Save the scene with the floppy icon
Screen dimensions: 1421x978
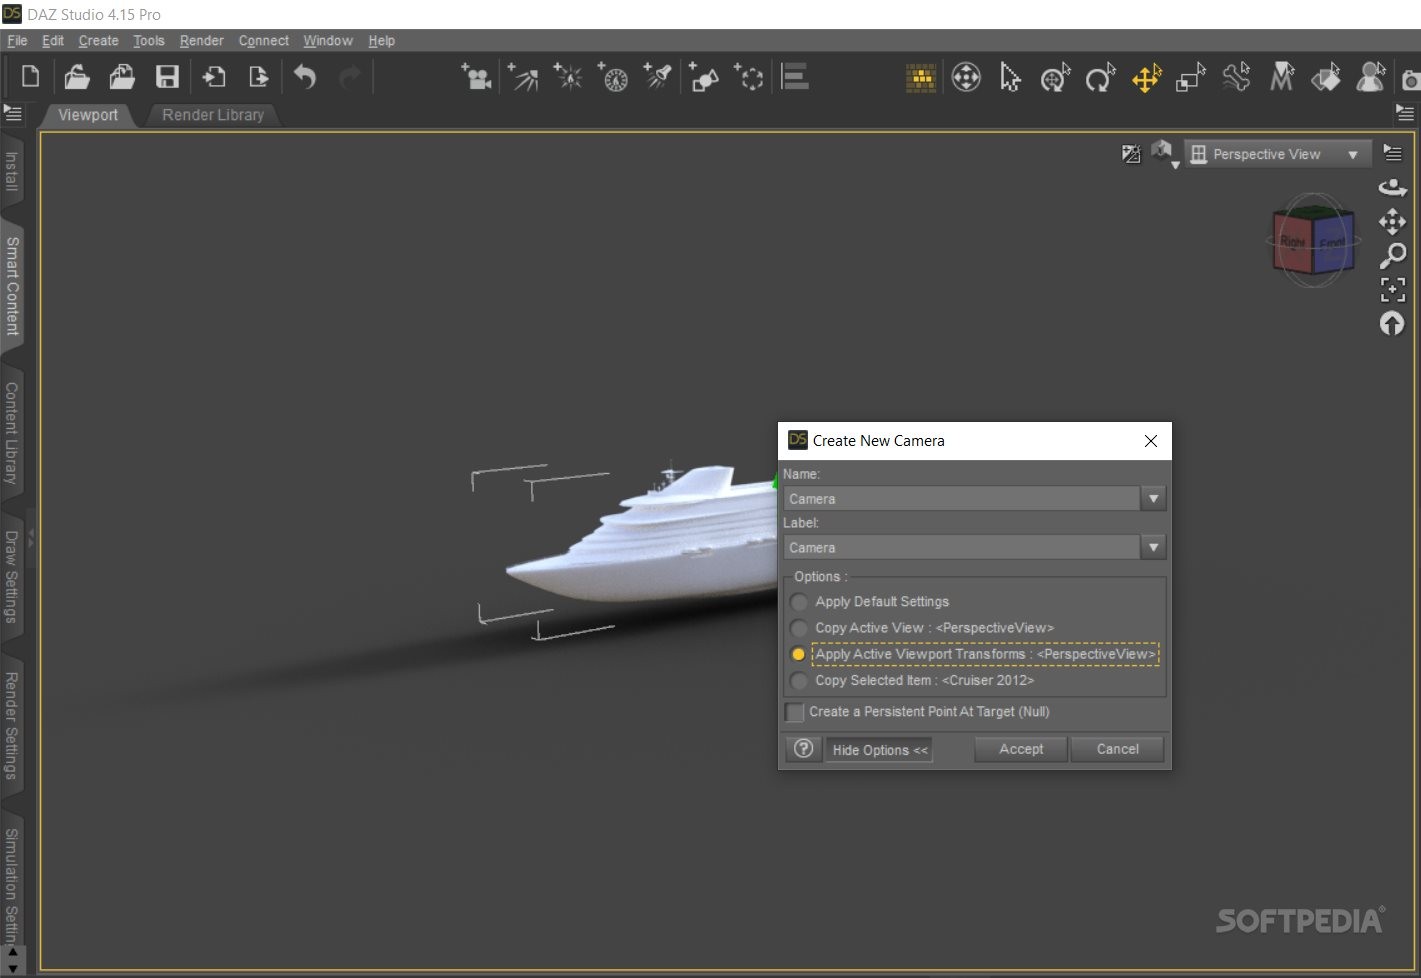click(x=167, y=77)
